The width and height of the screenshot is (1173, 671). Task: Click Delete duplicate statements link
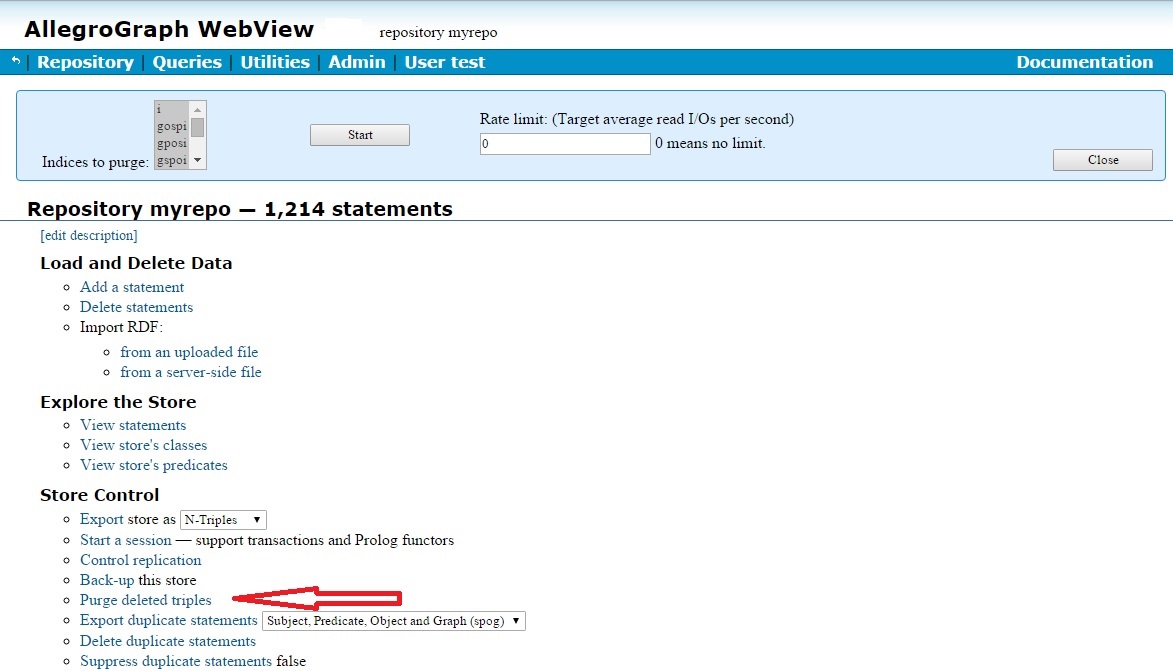pyautogui.click(x=168, y=641)
